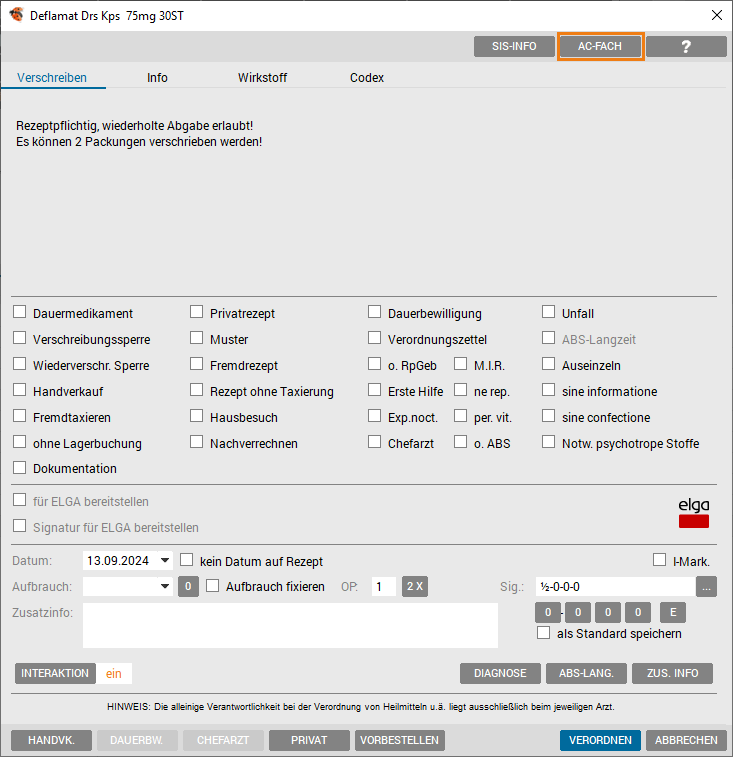Check the Dokumentation checkbox
Image resolution: width=733 pixels, height=757 pixels.
(19, 467)
